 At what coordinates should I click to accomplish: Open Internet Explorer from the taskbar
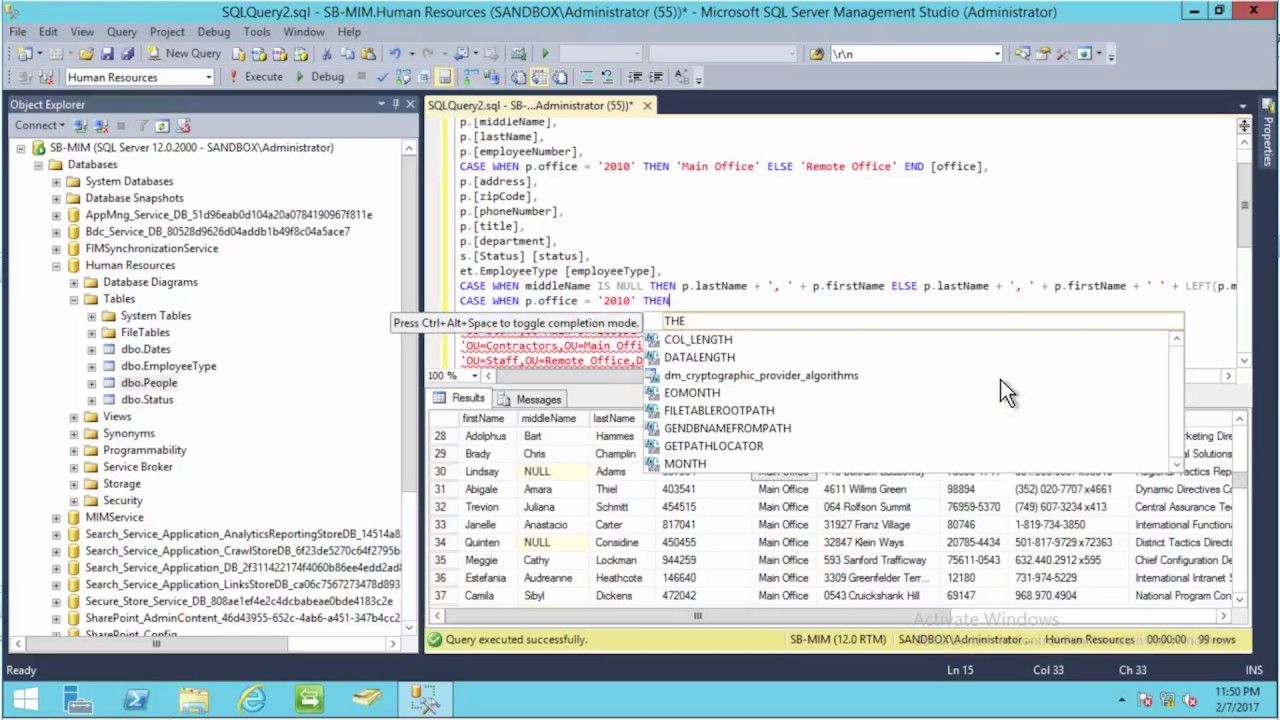click(252, 700)
